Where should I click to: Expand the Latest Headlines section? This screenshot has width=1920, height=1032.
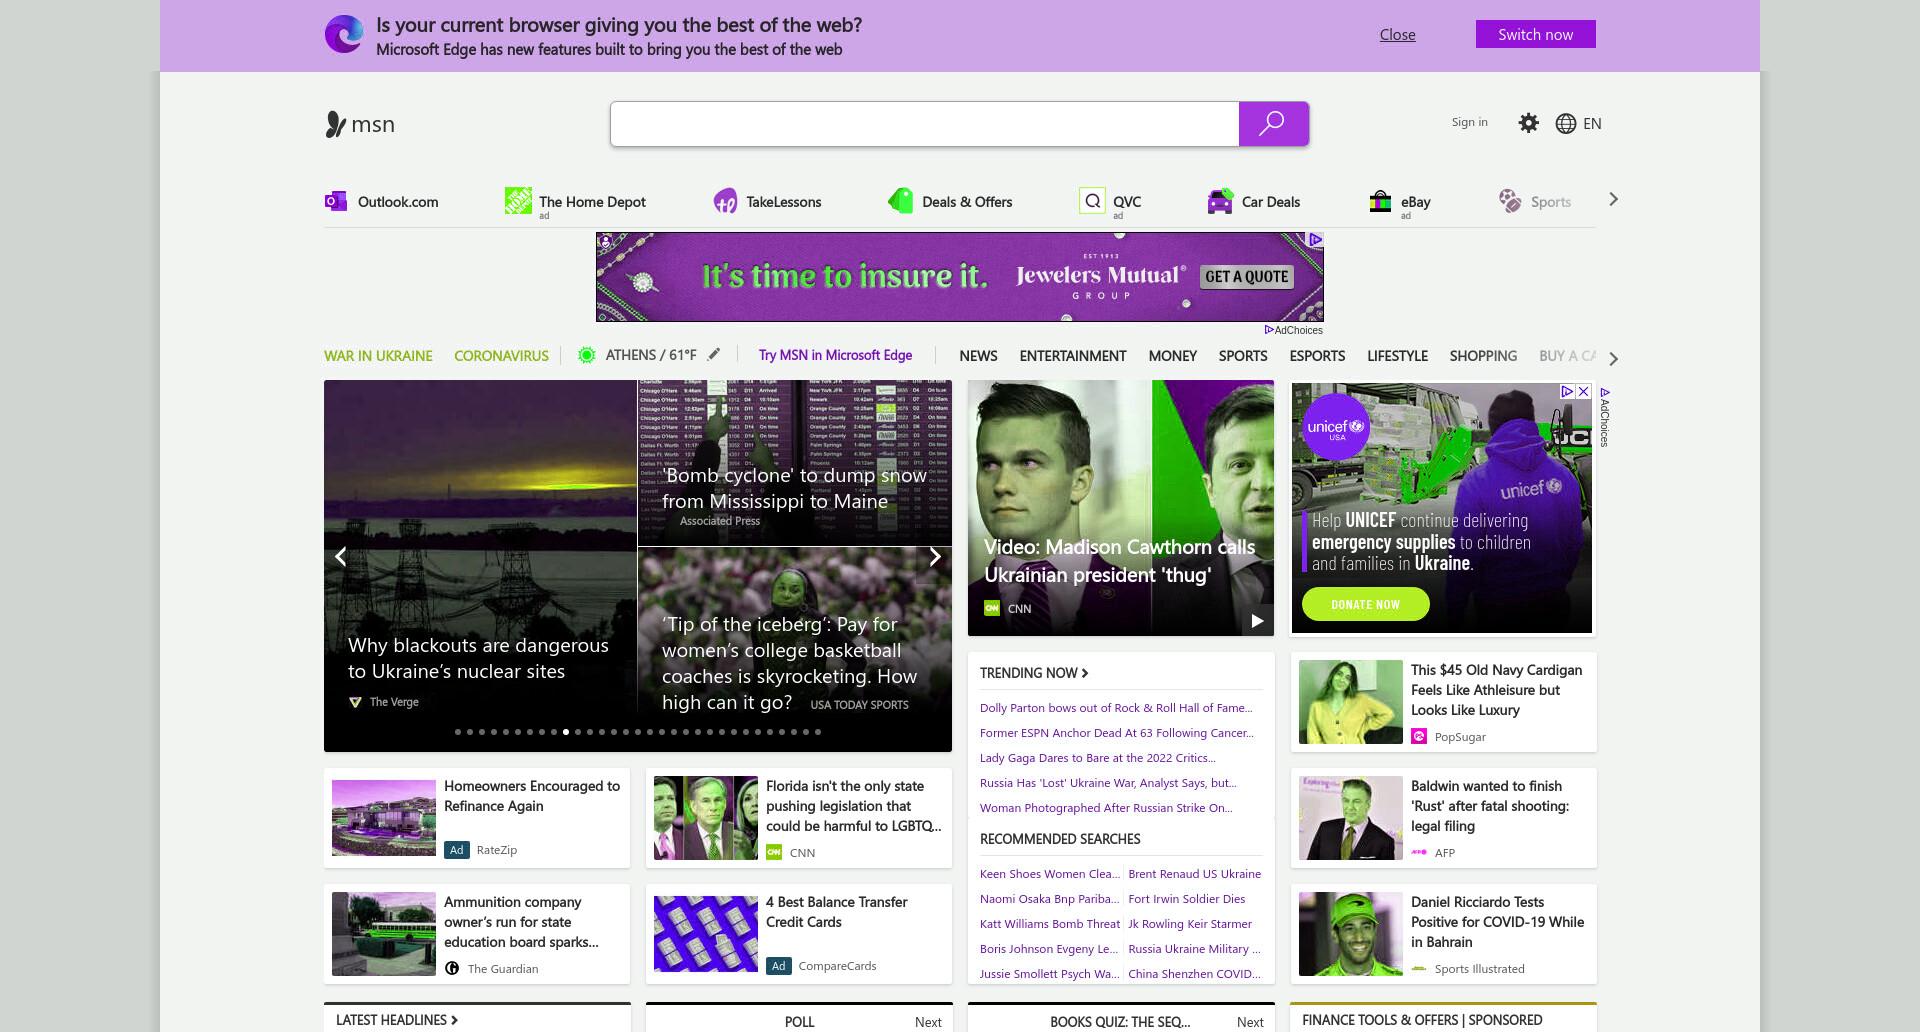397,1020
